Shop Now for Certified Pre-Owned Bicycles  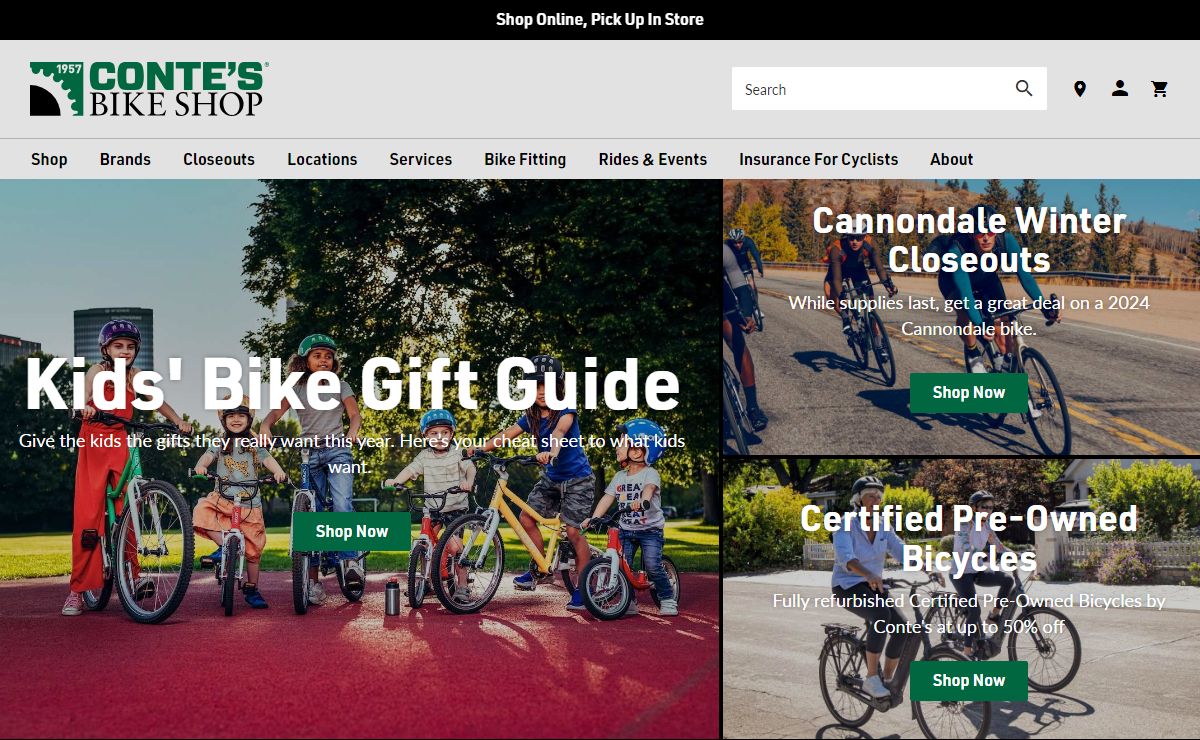tap(969, 681)
